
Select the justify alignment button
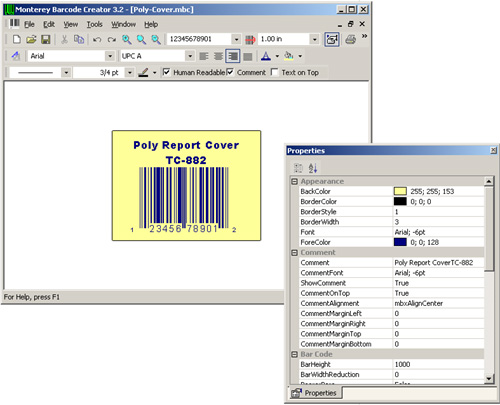pyautogui.click(x=248, y=56)
